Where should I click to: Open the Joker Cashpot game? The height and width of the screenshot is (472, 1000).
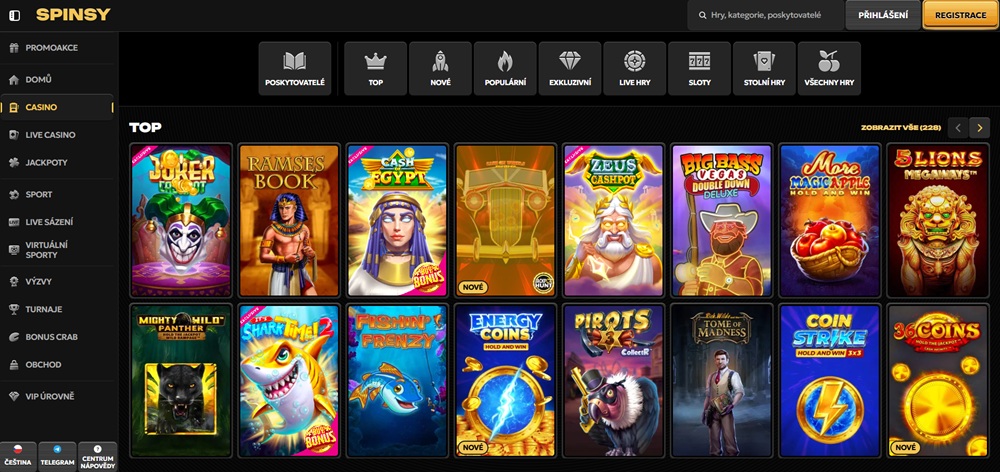point(181,221)
